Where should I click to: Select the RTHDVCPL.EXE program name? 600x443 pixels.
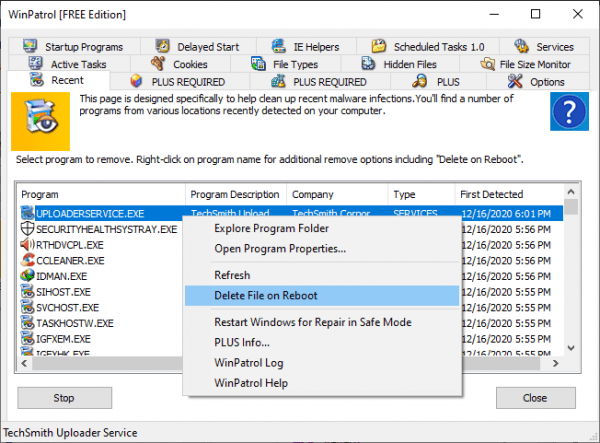click(70, 245)
